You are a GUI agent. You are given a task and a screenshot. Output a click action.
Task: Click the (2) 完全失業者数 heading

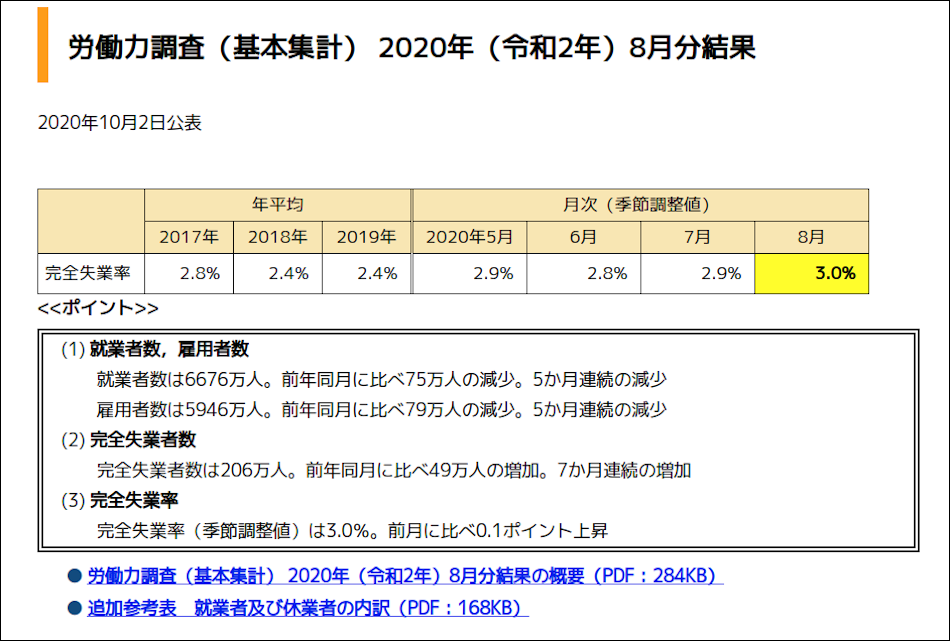128,440
